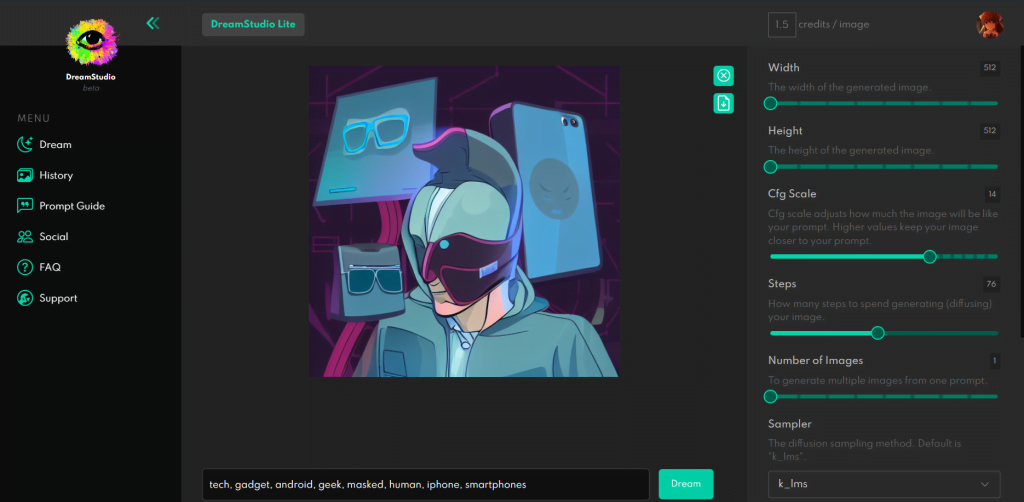Click the Steps slider handle
Viewport: 1024px width, 502px height.
coord(878,333)
